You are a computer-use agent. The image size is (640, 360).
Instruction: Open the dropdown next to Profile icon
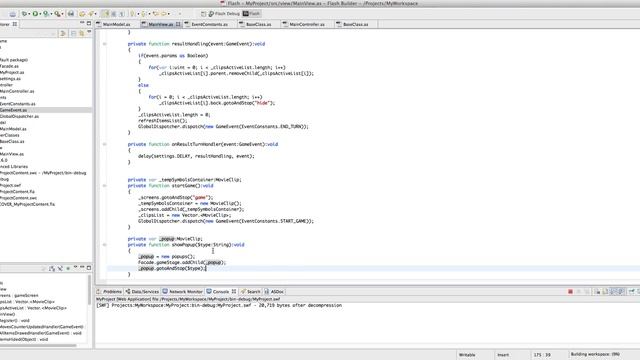point(51,14)
